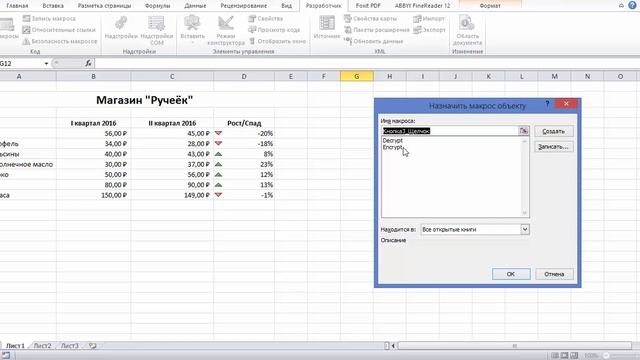The width and height of the screenshot is (640, 360).
Task: Open Add-ins (Надстройки) button
Action: click(121, 28)
